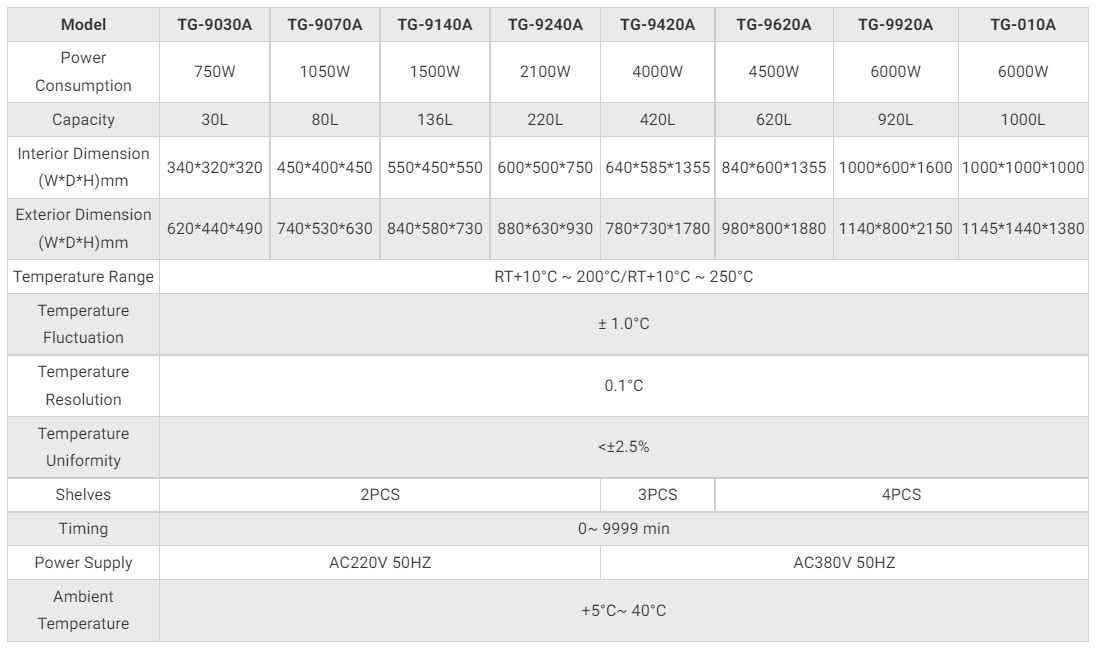Click the Model header label cell

[x=83, y=25]
